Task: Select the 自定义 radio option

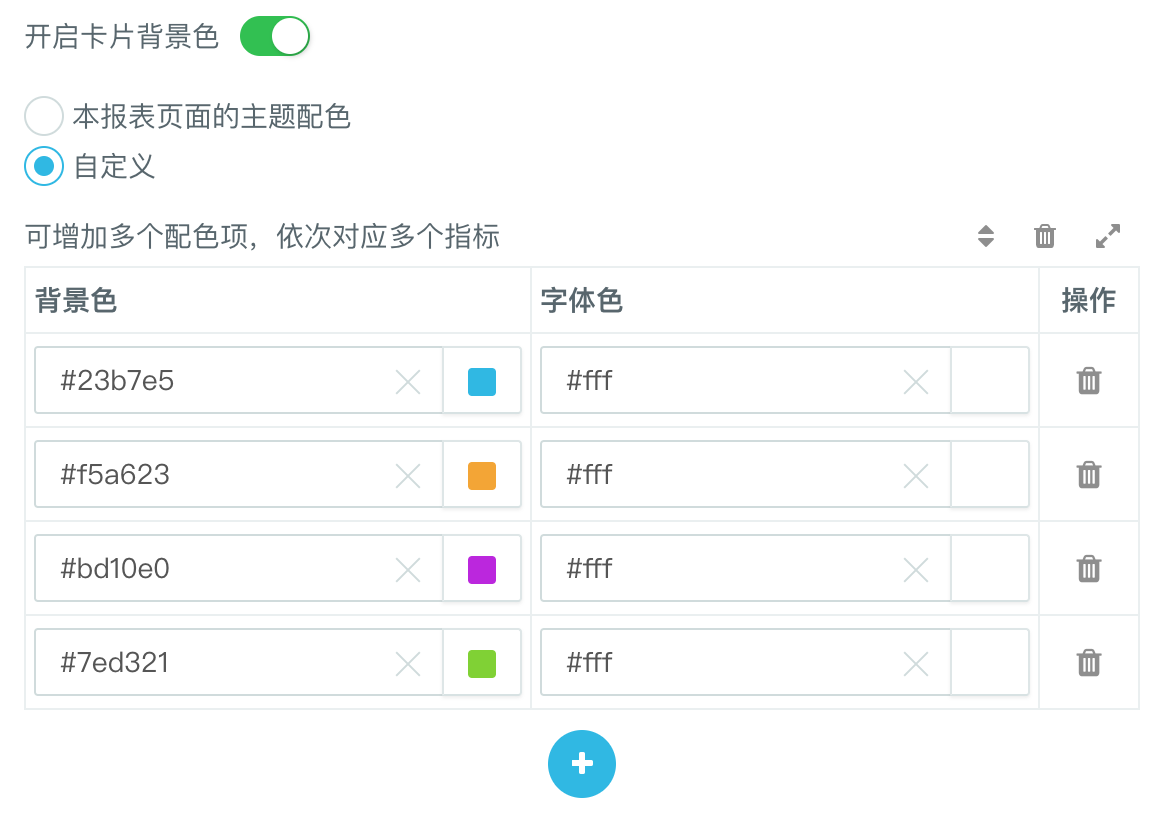Action: click(44, 165)
